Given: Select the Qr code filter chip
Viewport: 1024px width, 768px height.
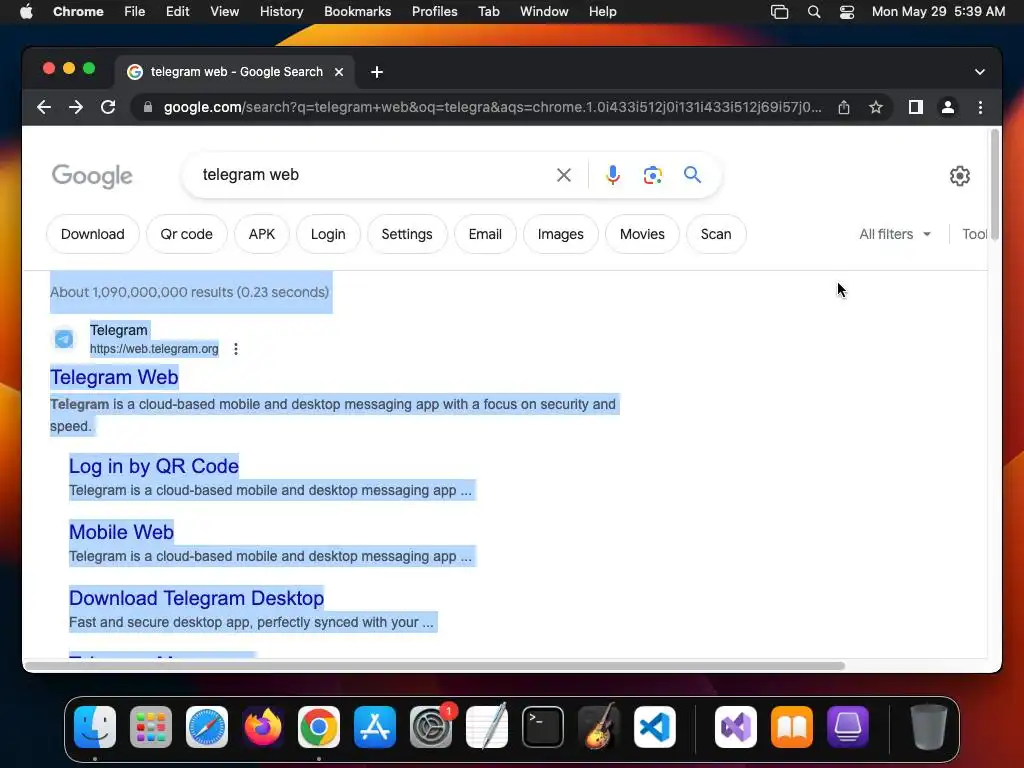Looking at the screenshot, I should click(x=187, y=234).
